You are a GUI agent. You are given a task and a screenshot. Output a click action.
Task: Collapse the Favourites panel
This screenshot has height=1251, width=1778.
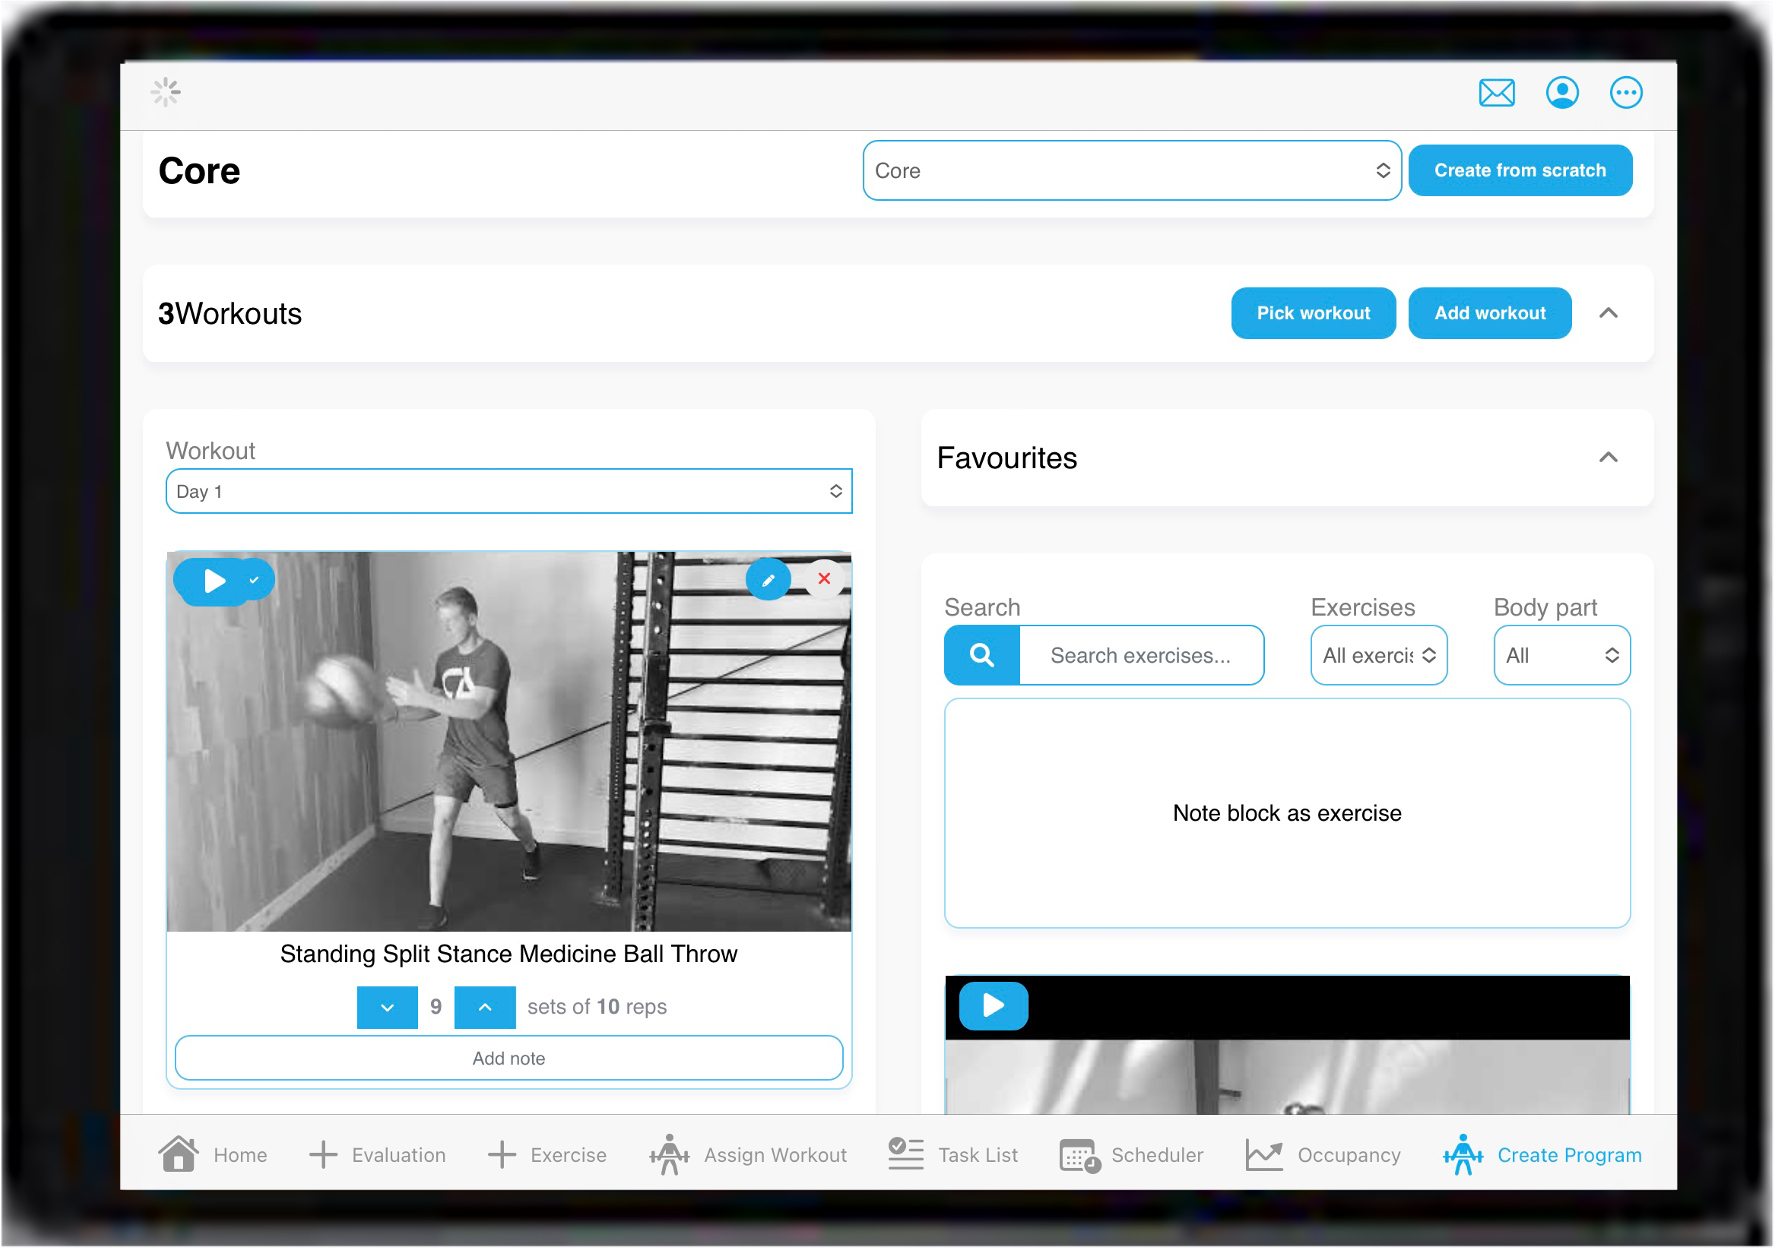[1608, 457]
